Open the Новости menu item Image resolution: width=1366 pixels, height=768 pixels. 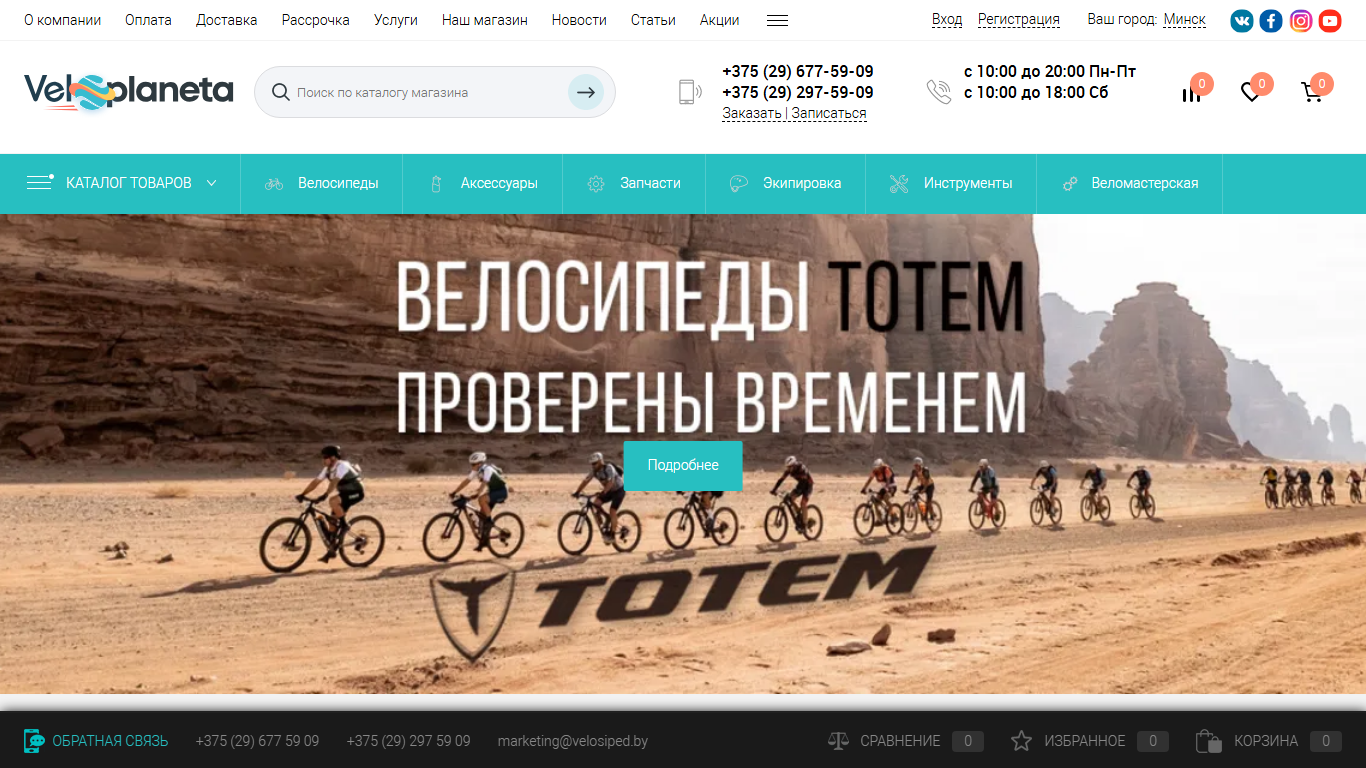coord(579,20)
